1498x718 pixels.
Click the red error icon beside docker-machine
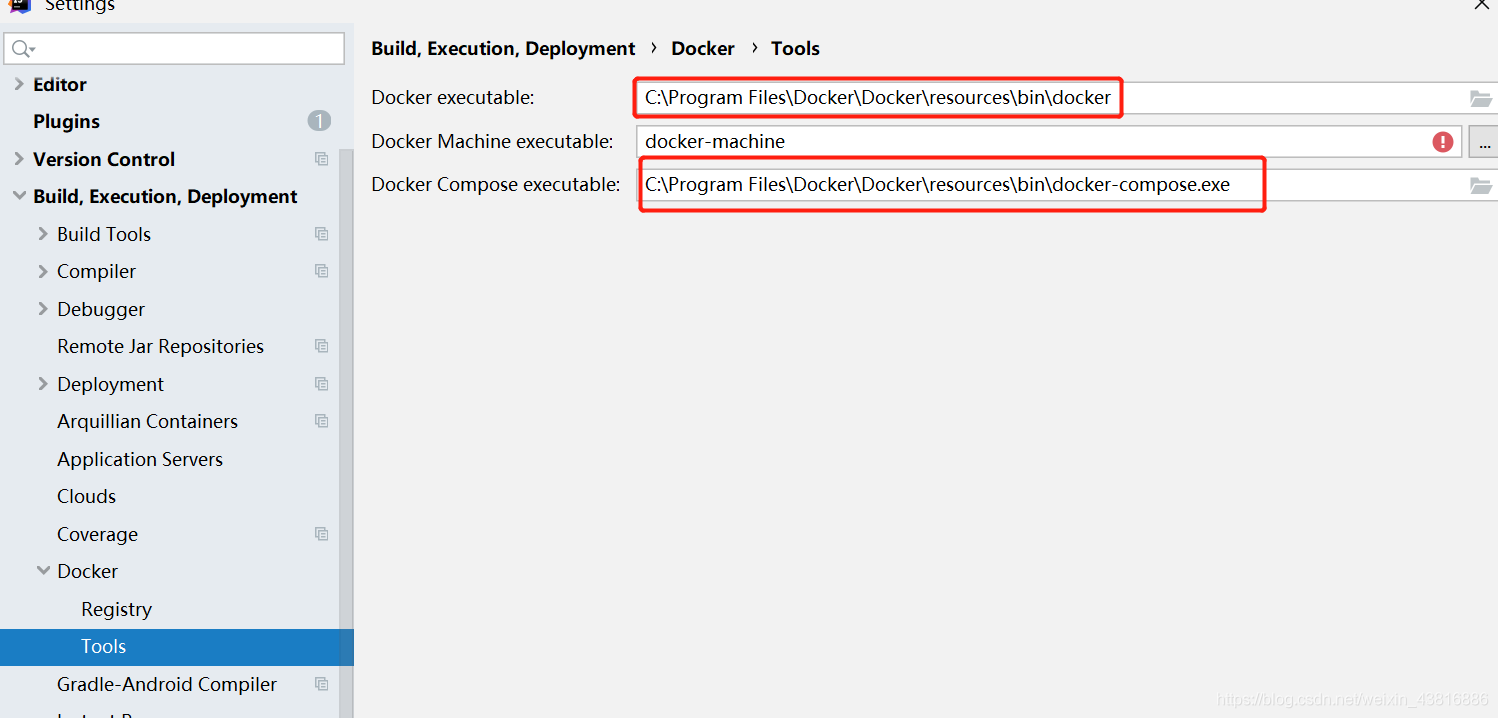(1442, 141)
